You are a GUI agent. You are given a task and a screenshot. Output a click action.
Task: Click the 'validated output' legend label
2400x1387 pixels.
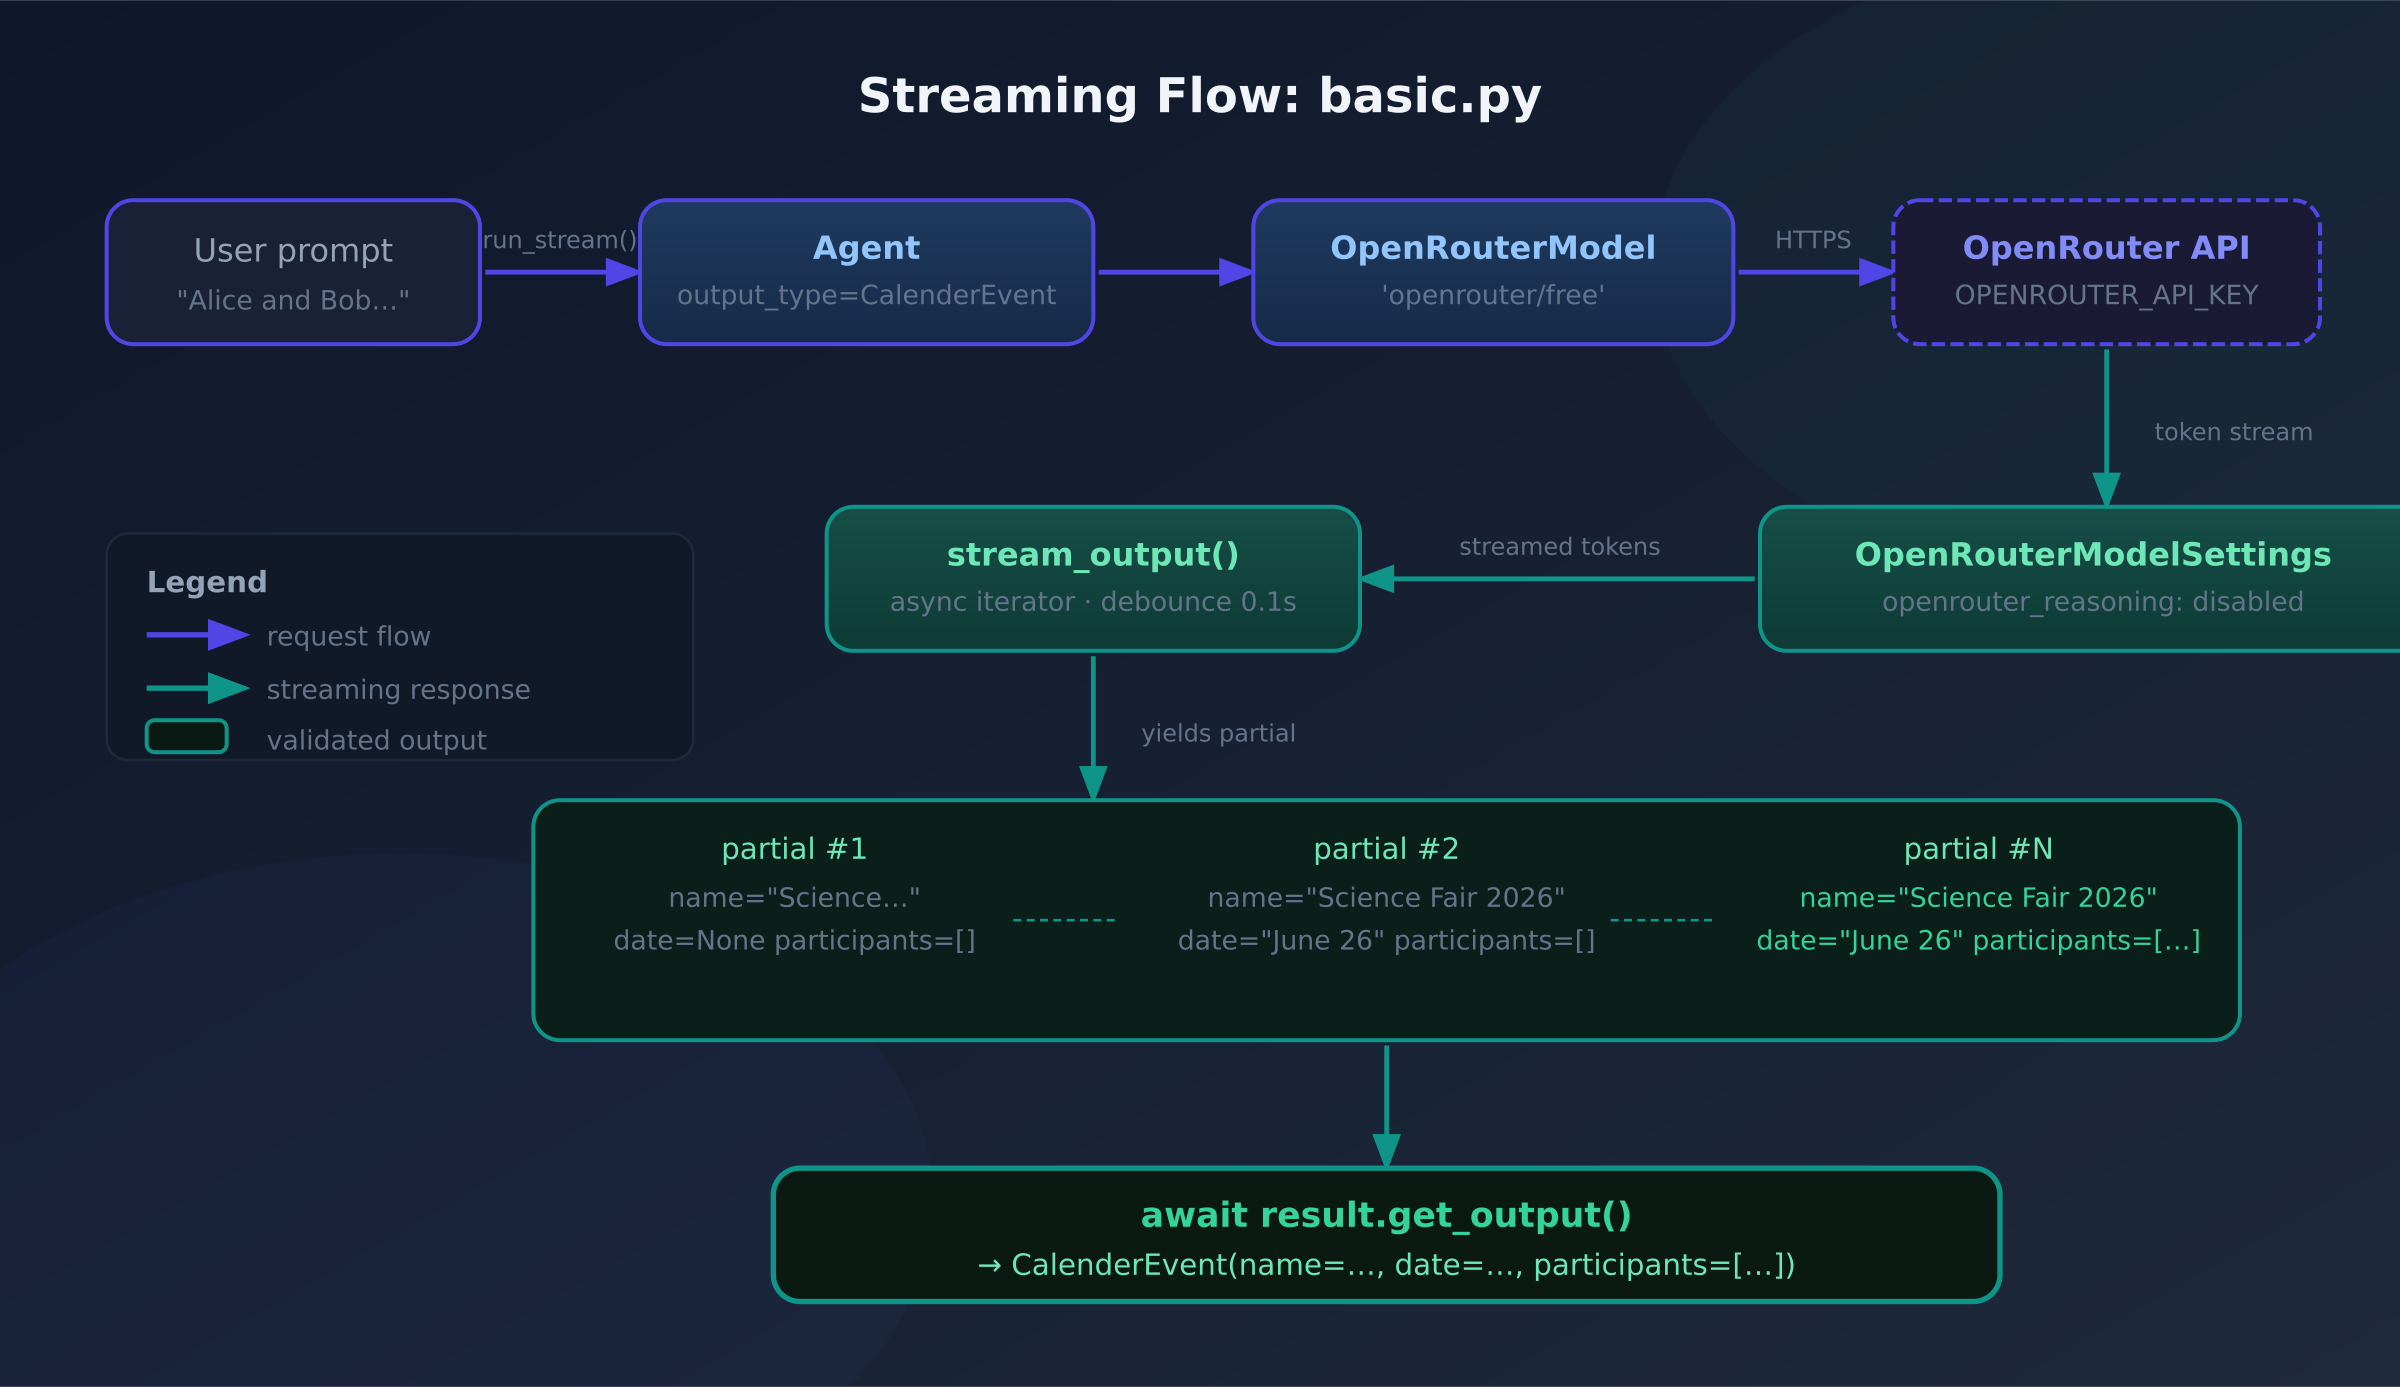point(377,741)
